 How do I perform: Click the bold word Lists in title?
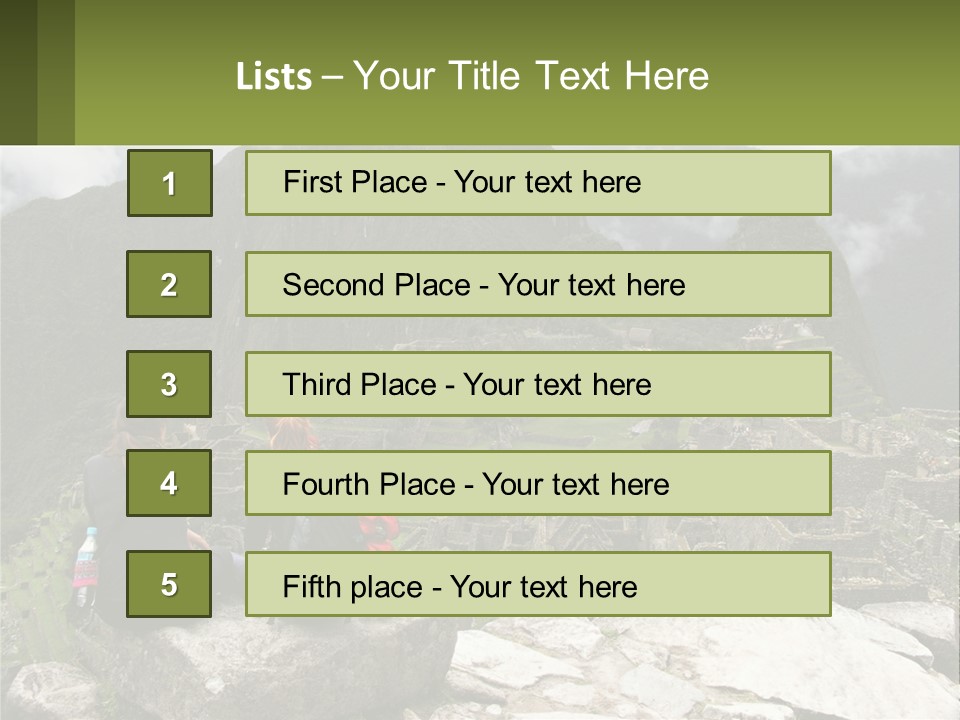coord(274,77)
